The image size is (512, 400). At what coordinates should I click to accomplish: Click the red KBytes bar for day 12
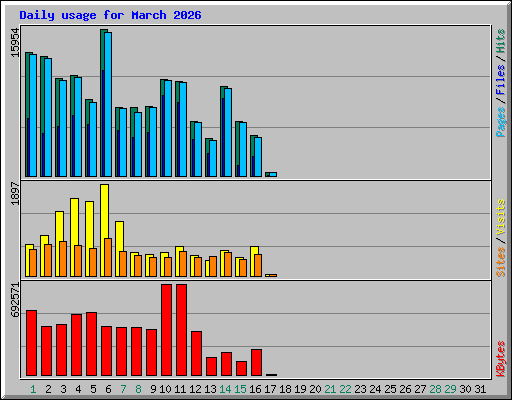pos(196,353)
